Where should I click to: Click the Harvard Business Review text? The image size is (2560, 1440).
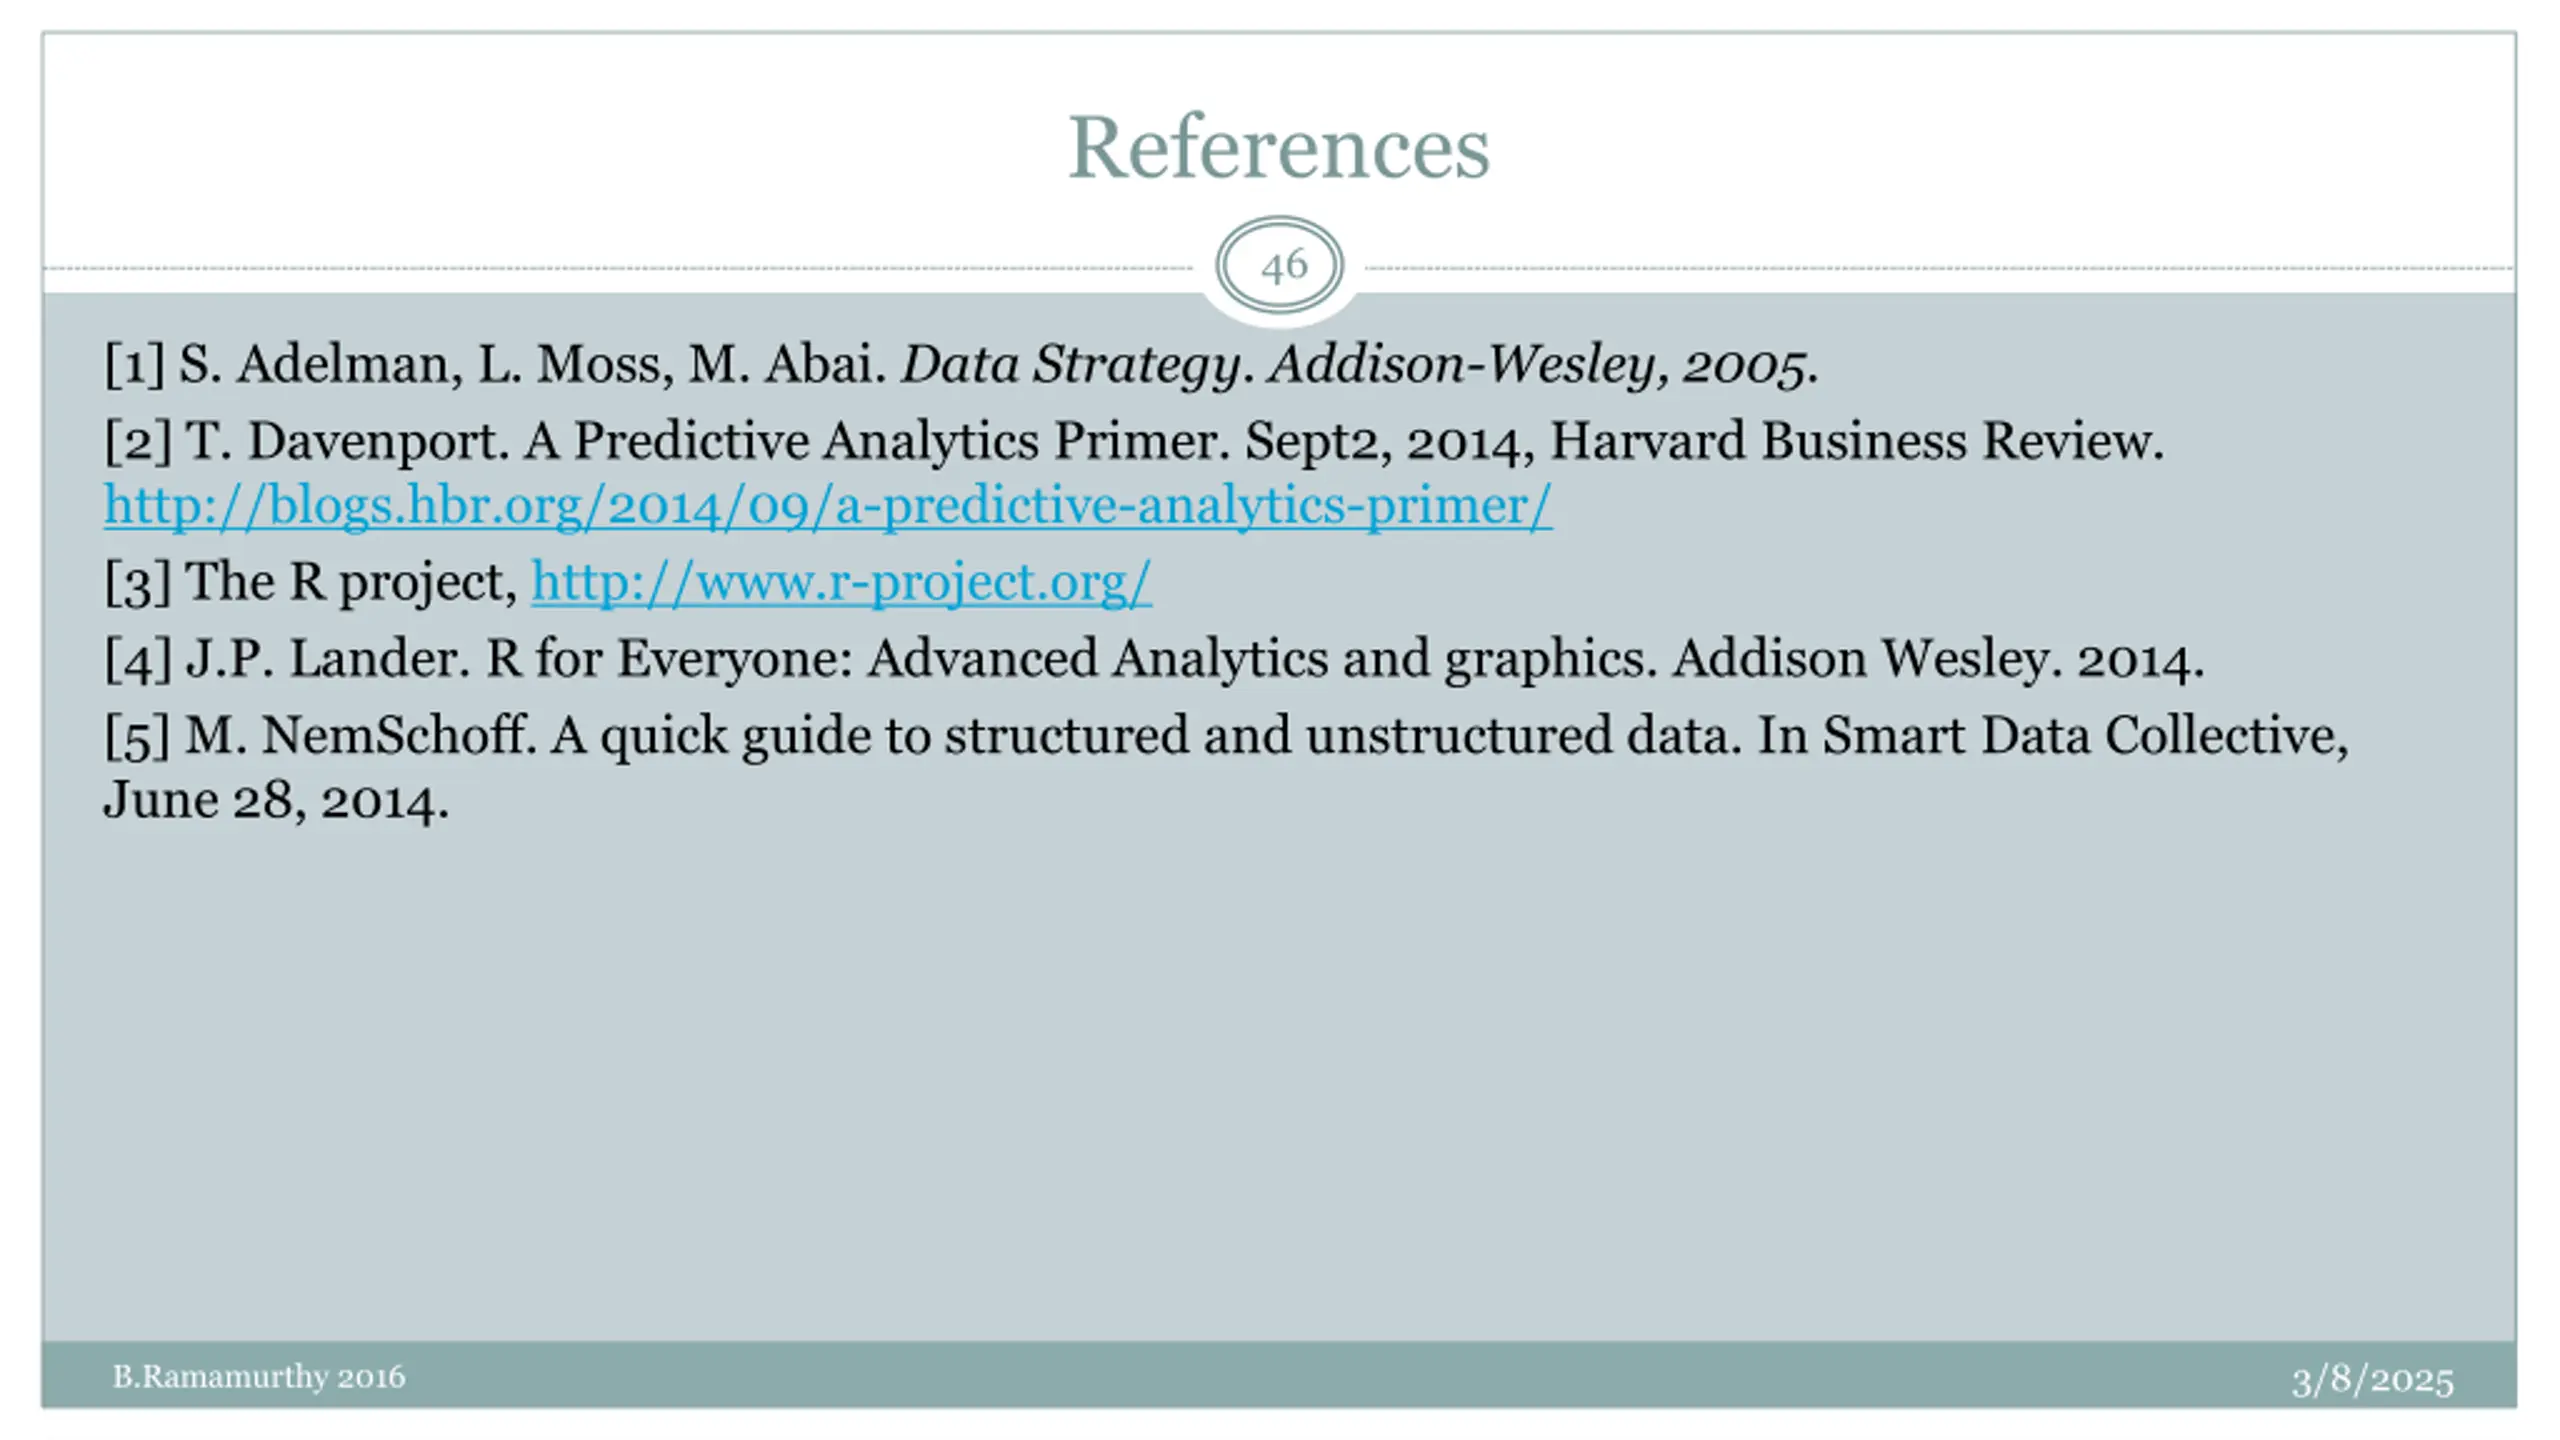coord(1856,441)
